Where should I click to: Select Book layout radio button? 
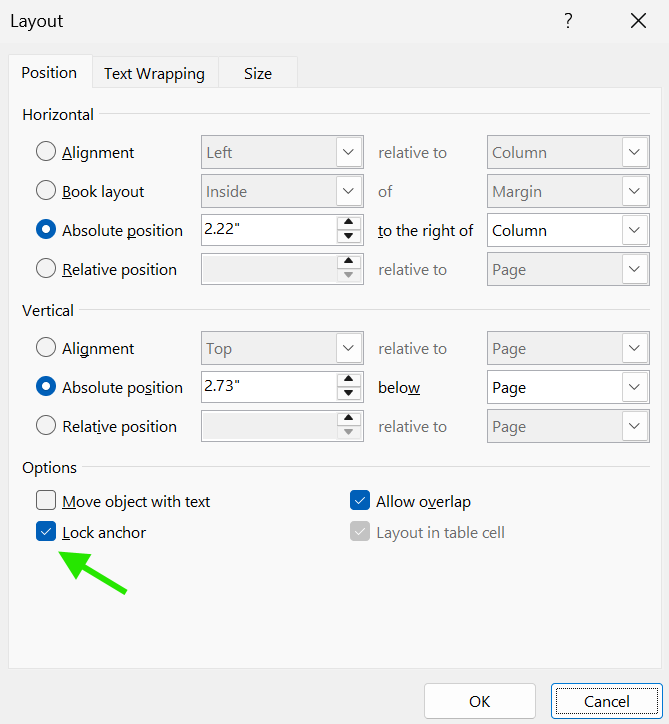click(x=46, y=190)
